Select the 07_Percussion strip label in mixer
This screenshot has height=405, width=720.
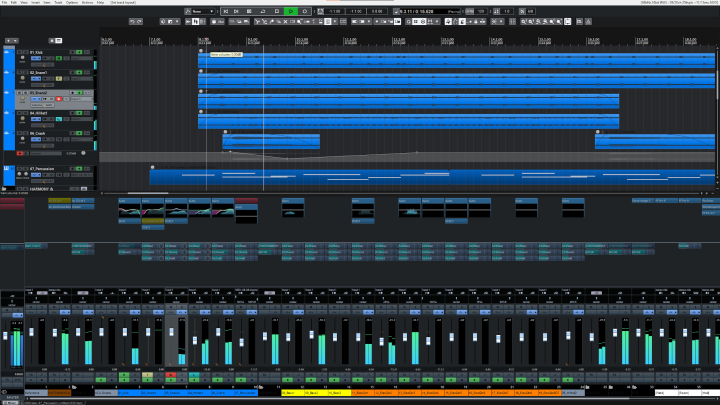click(x=246, y=393)
